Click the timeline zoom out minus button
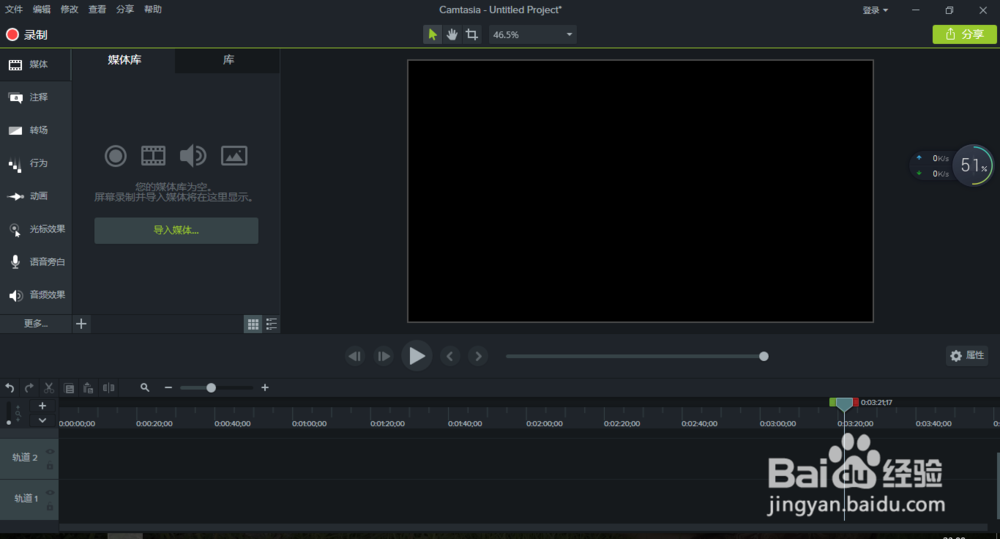 coord(168,388)
